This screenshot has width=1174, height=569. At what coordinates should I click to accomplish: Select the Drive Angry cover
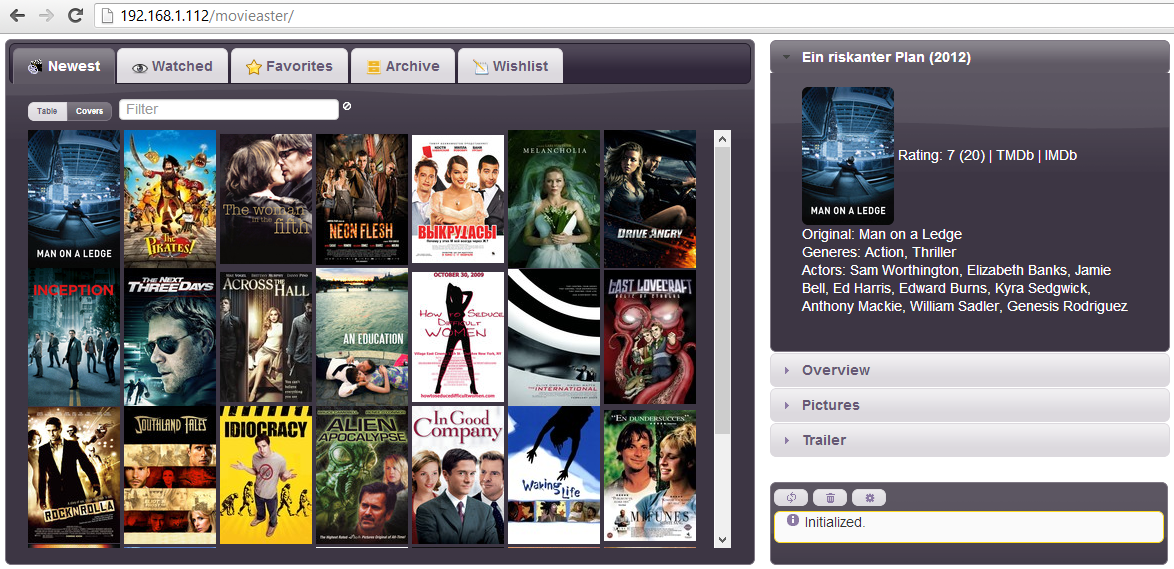pyautogui.click(x=650, y=198)
